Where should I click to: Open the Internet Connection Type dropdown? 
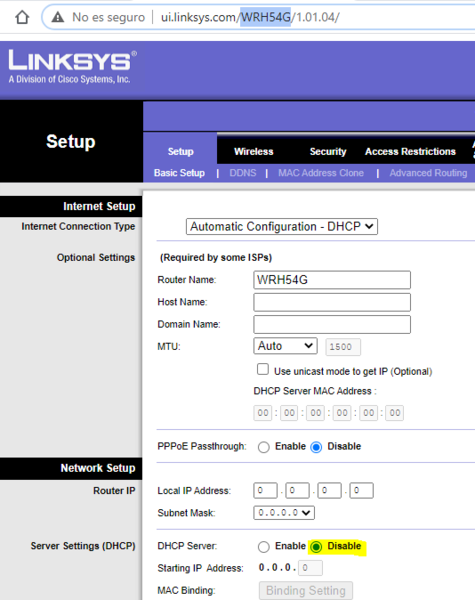(282, 227)
